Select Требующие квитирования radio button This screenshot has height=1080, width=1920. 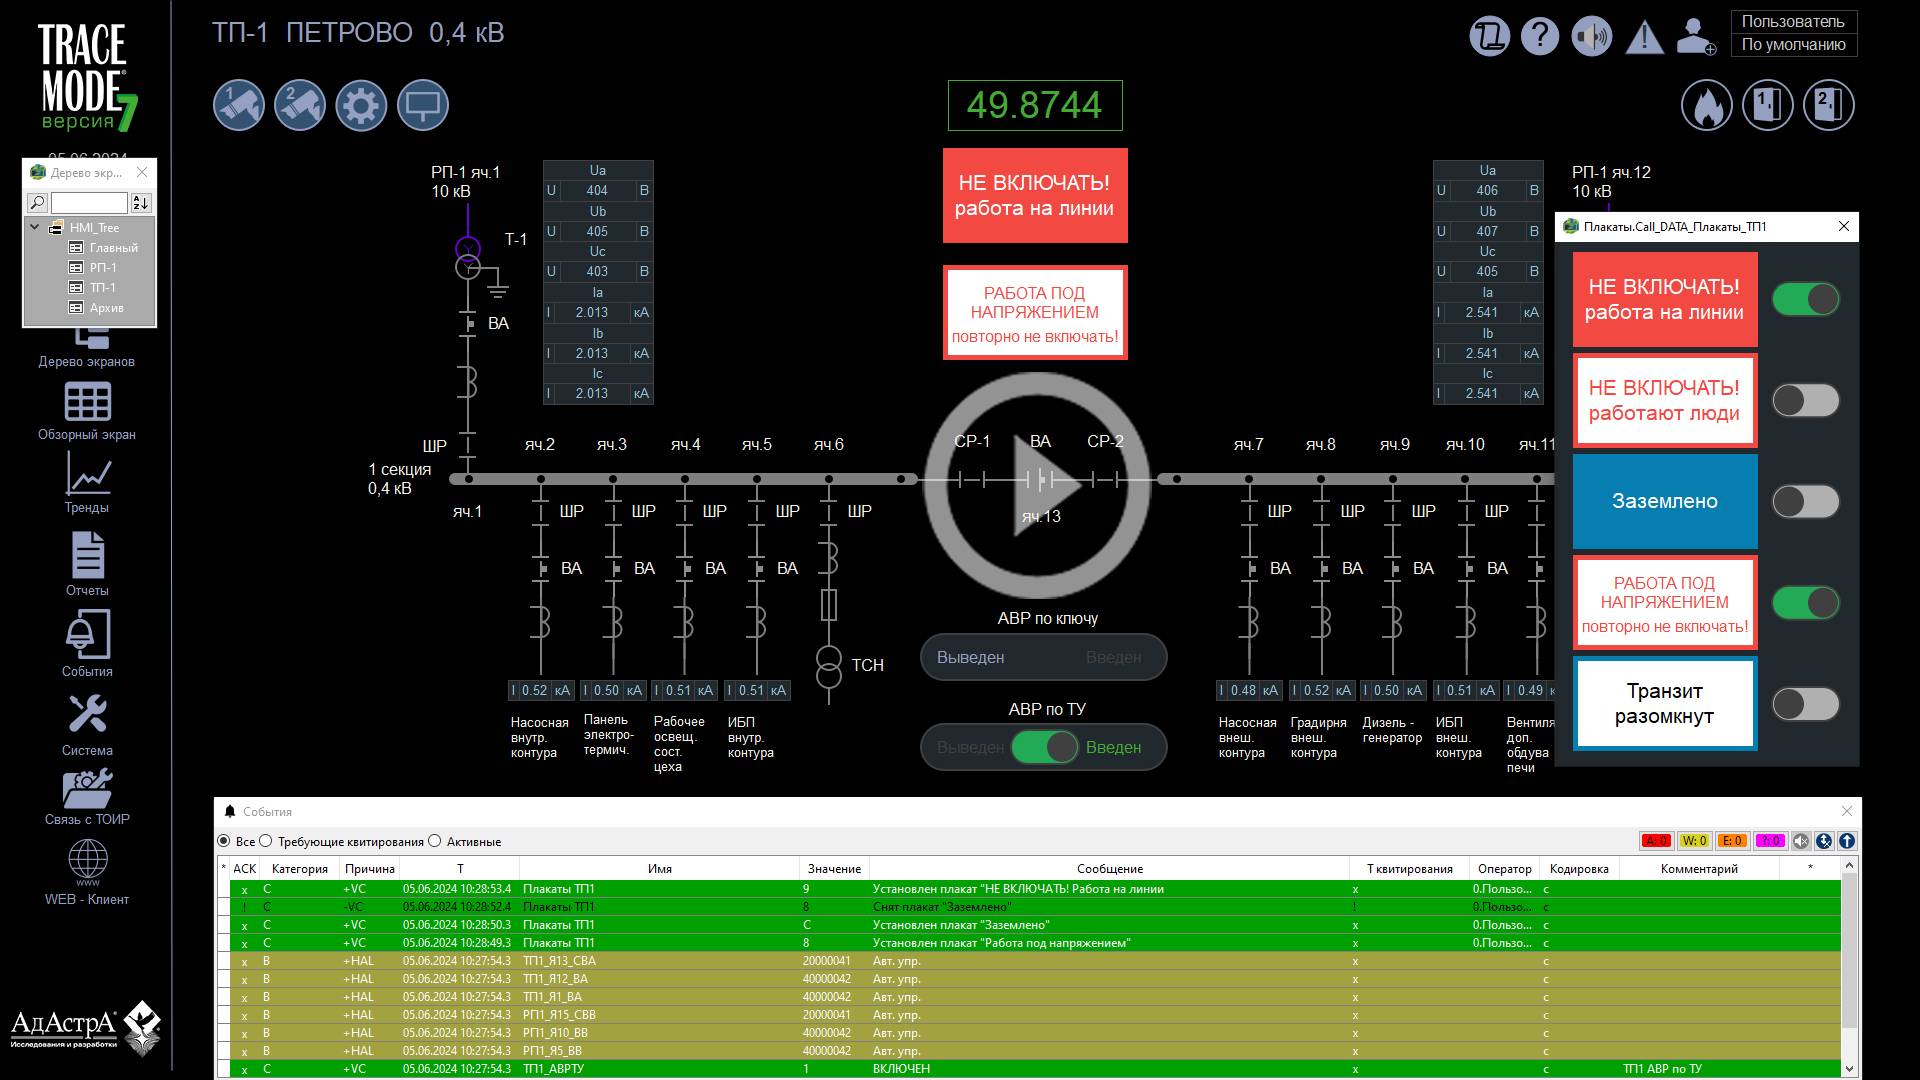(x=266, y=841)
